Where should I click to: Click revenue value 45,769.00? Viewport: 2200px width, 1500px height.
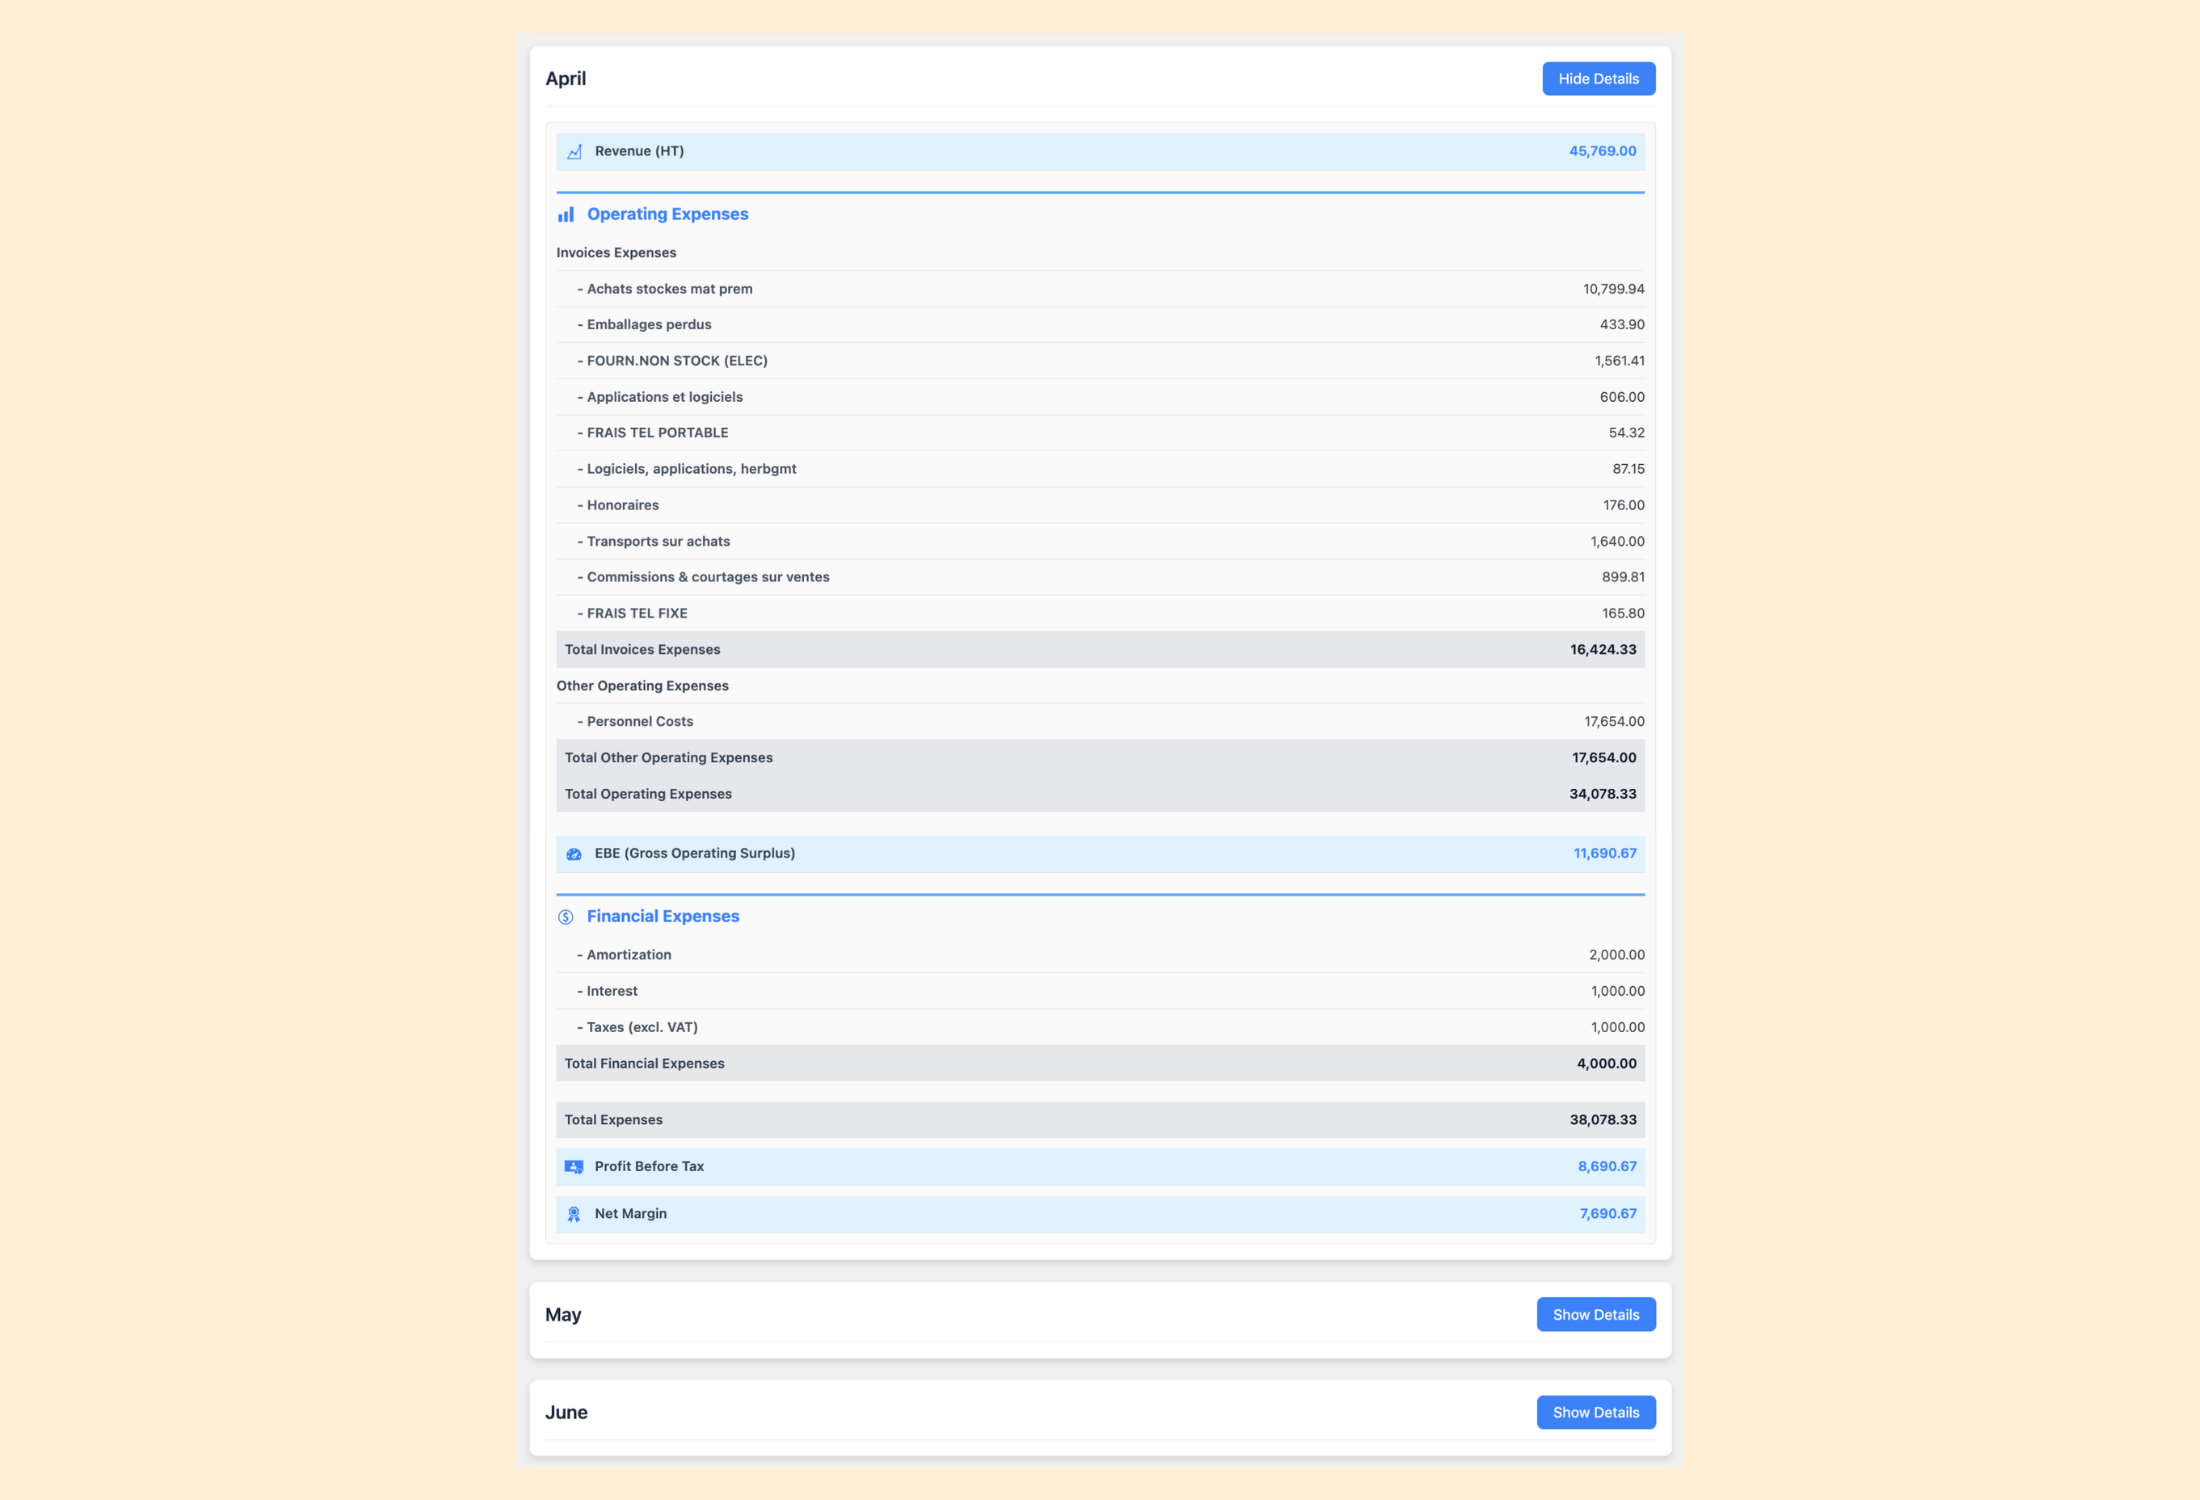tap(1602, 151)
